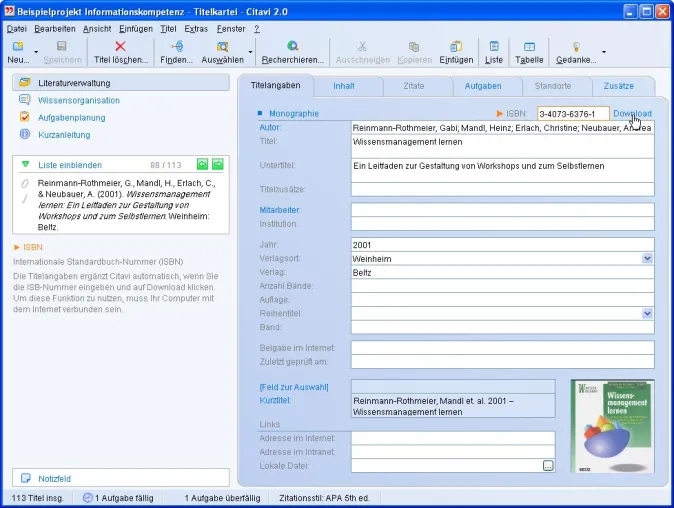Click 1 Aufgabe fällig in status bar
Viewport: 674px width, 508px height.
pos(124,498)
